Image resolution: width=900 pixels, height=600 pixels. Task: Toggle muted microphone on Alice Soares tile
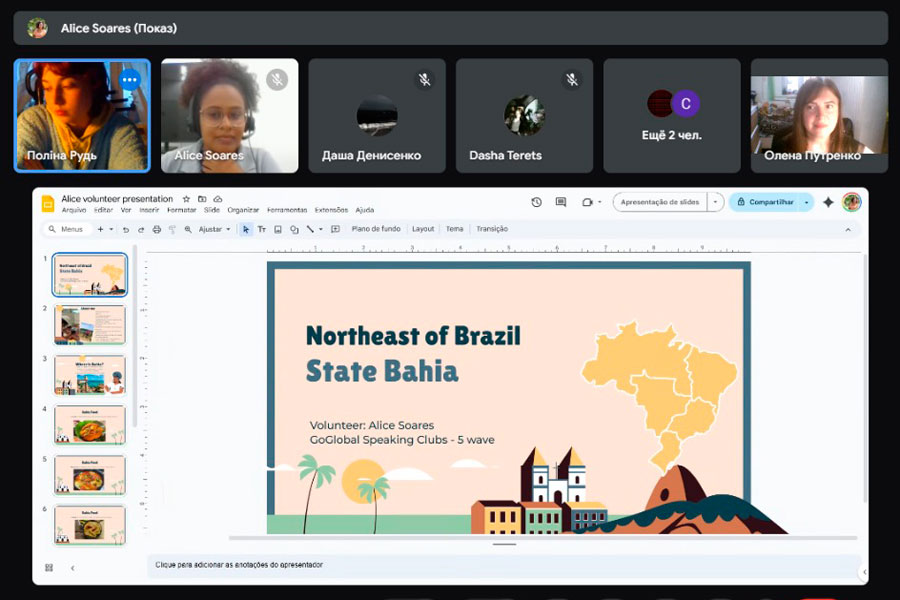[x=277, y=79]
